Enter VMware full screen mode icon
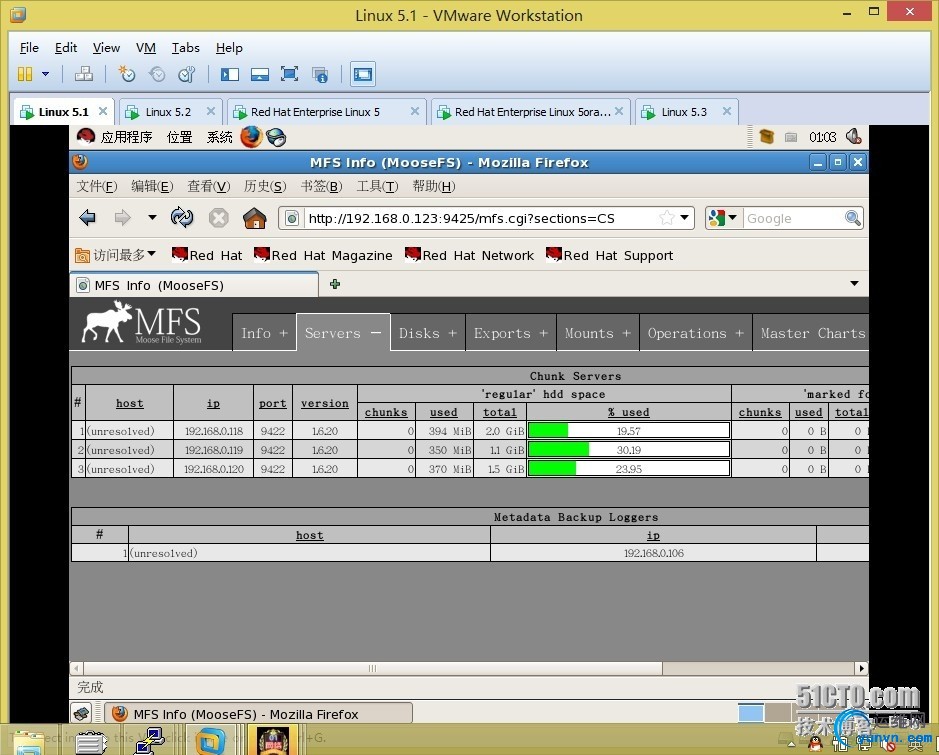939x755 pixels. pos(289,74)
